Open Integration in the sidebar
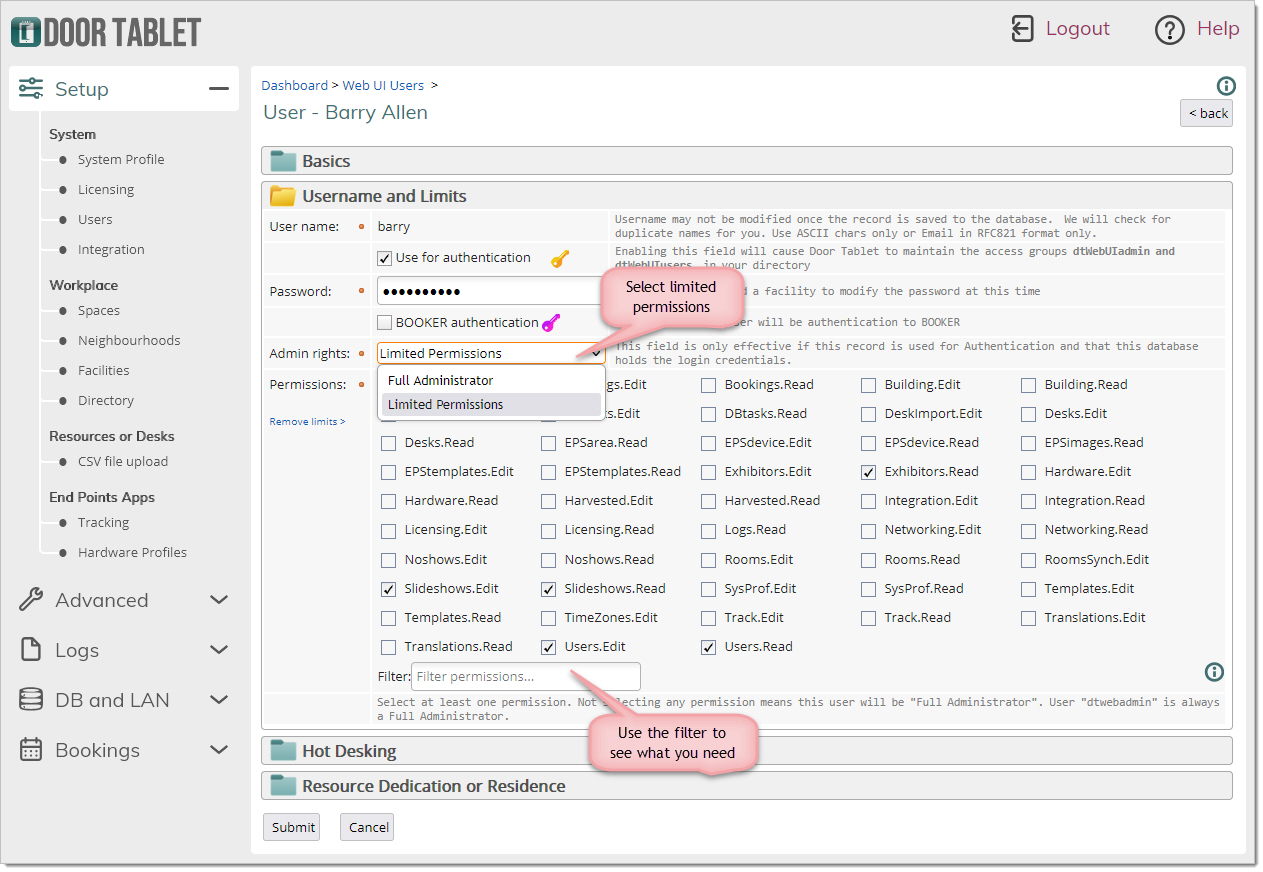1263x872 pixels. [111, 250]
